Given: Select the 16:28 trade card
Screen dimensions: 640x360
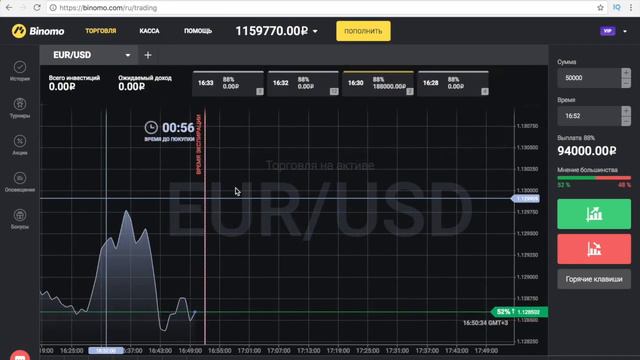Looking at the screenshot, I should pos(453,84).
